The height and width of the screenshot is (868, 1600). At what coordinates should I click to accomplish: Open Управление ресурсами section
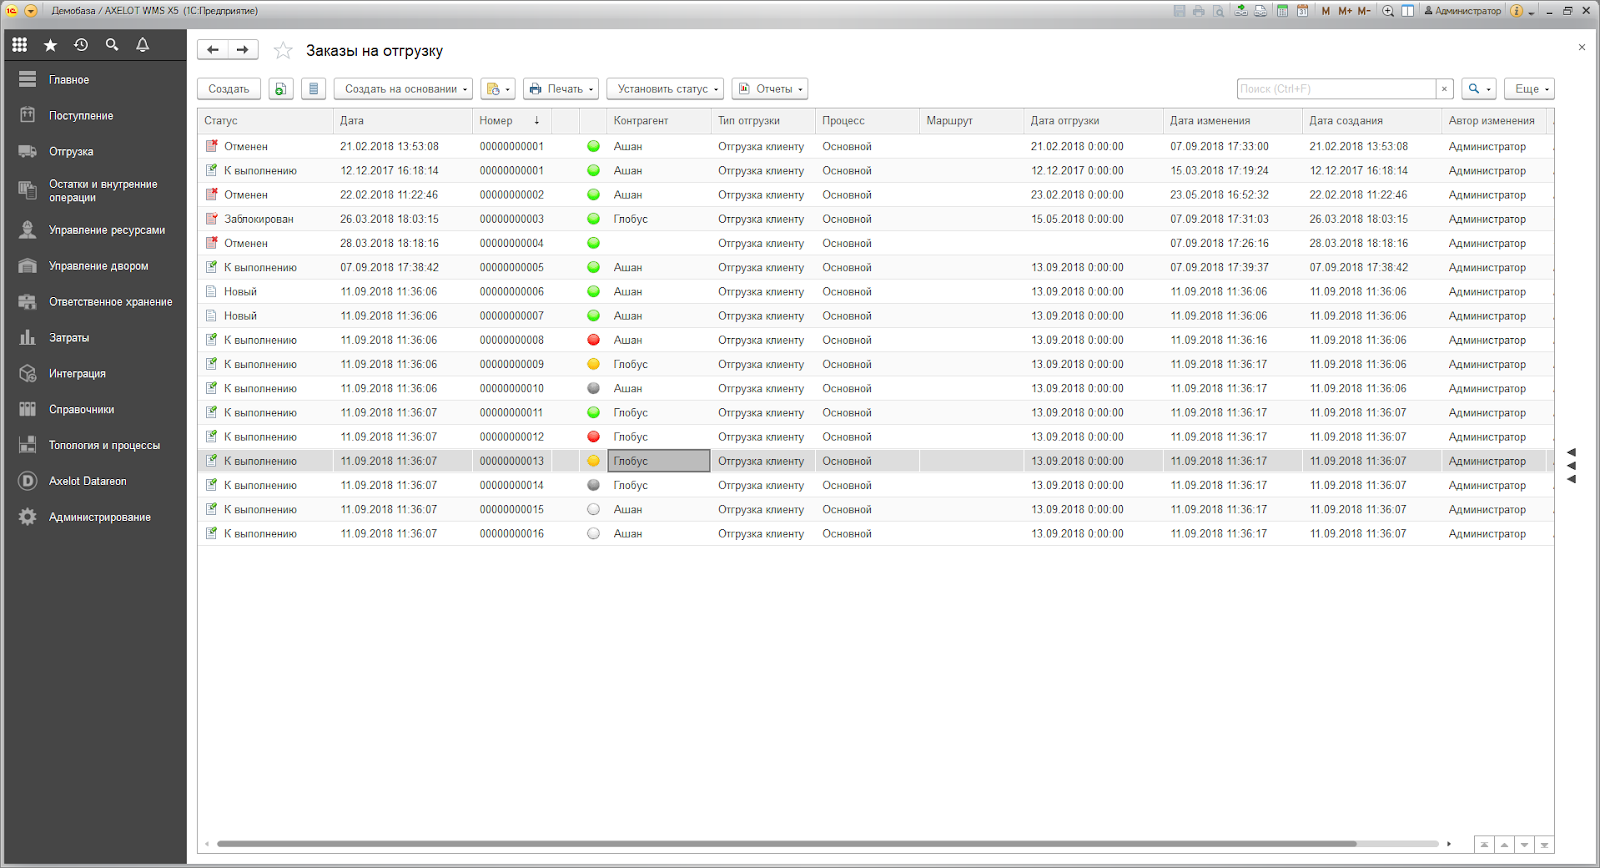(x=94, y=230)
